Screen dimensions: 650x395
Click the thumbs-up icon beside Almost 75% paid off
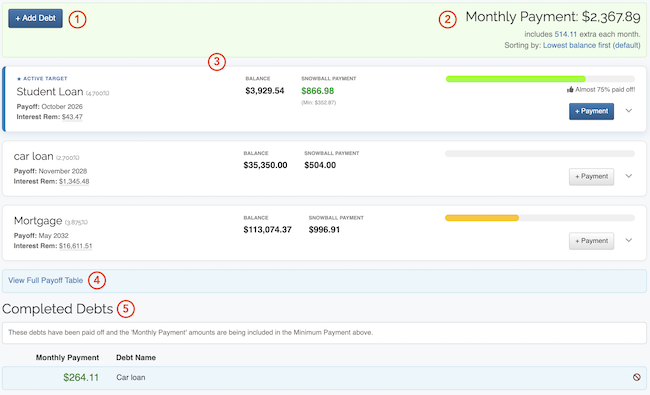[x=570, y=89]
